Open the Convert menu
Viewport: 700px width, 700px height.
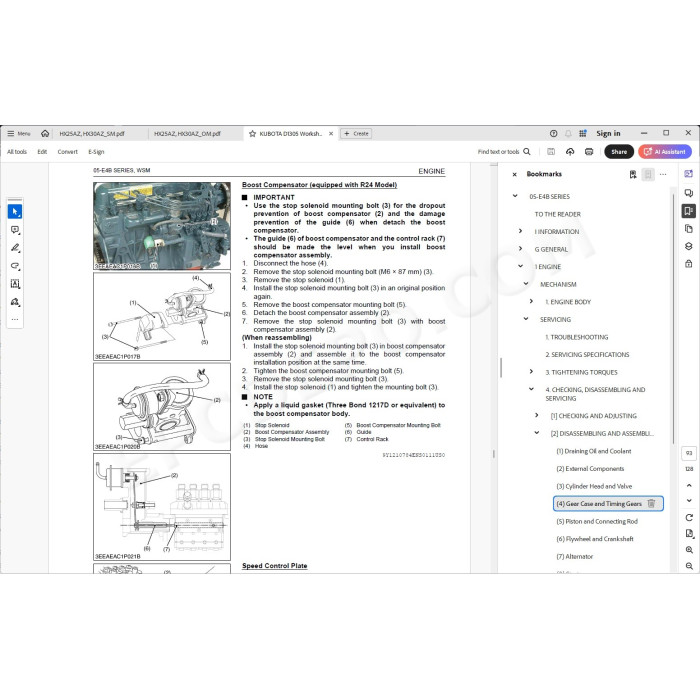pos(67,152)
